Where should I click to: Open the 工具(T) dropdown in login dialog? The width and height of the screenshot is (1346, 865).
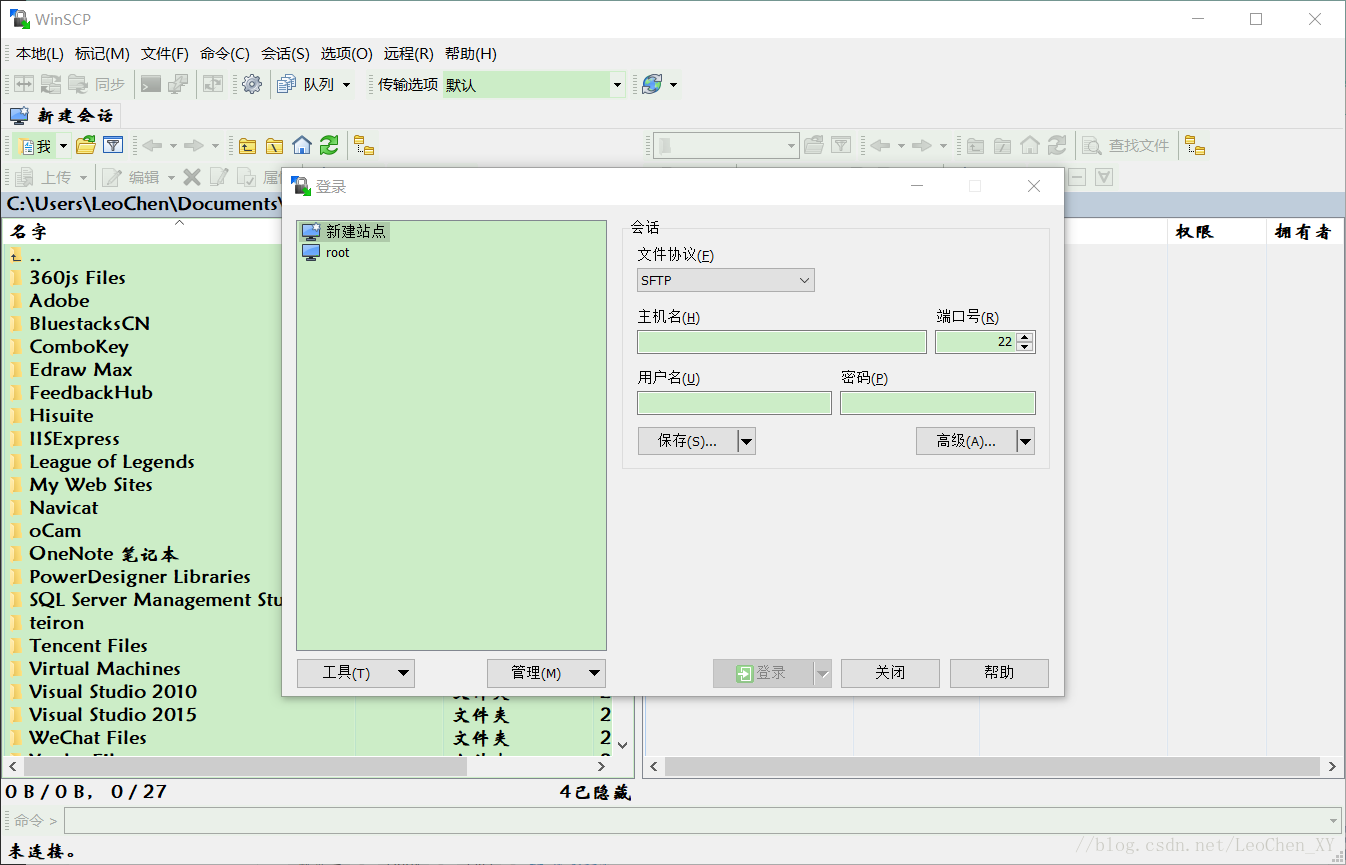pos(355,673)
